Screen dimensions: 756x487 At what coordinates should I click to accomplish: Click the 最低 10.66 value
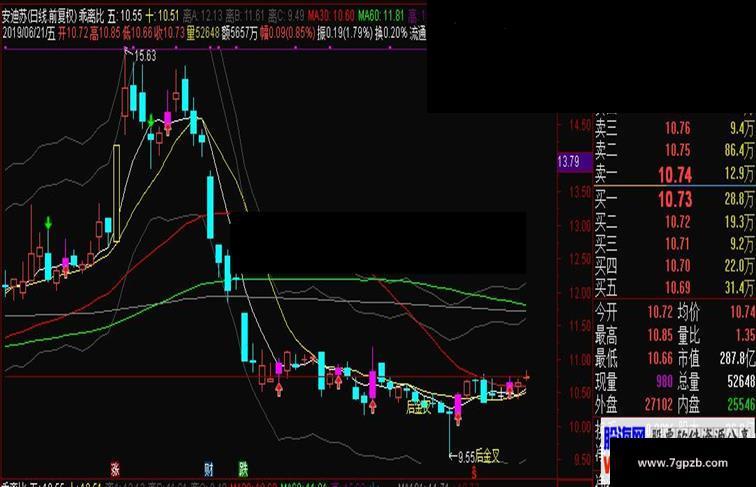click(660, 358)
